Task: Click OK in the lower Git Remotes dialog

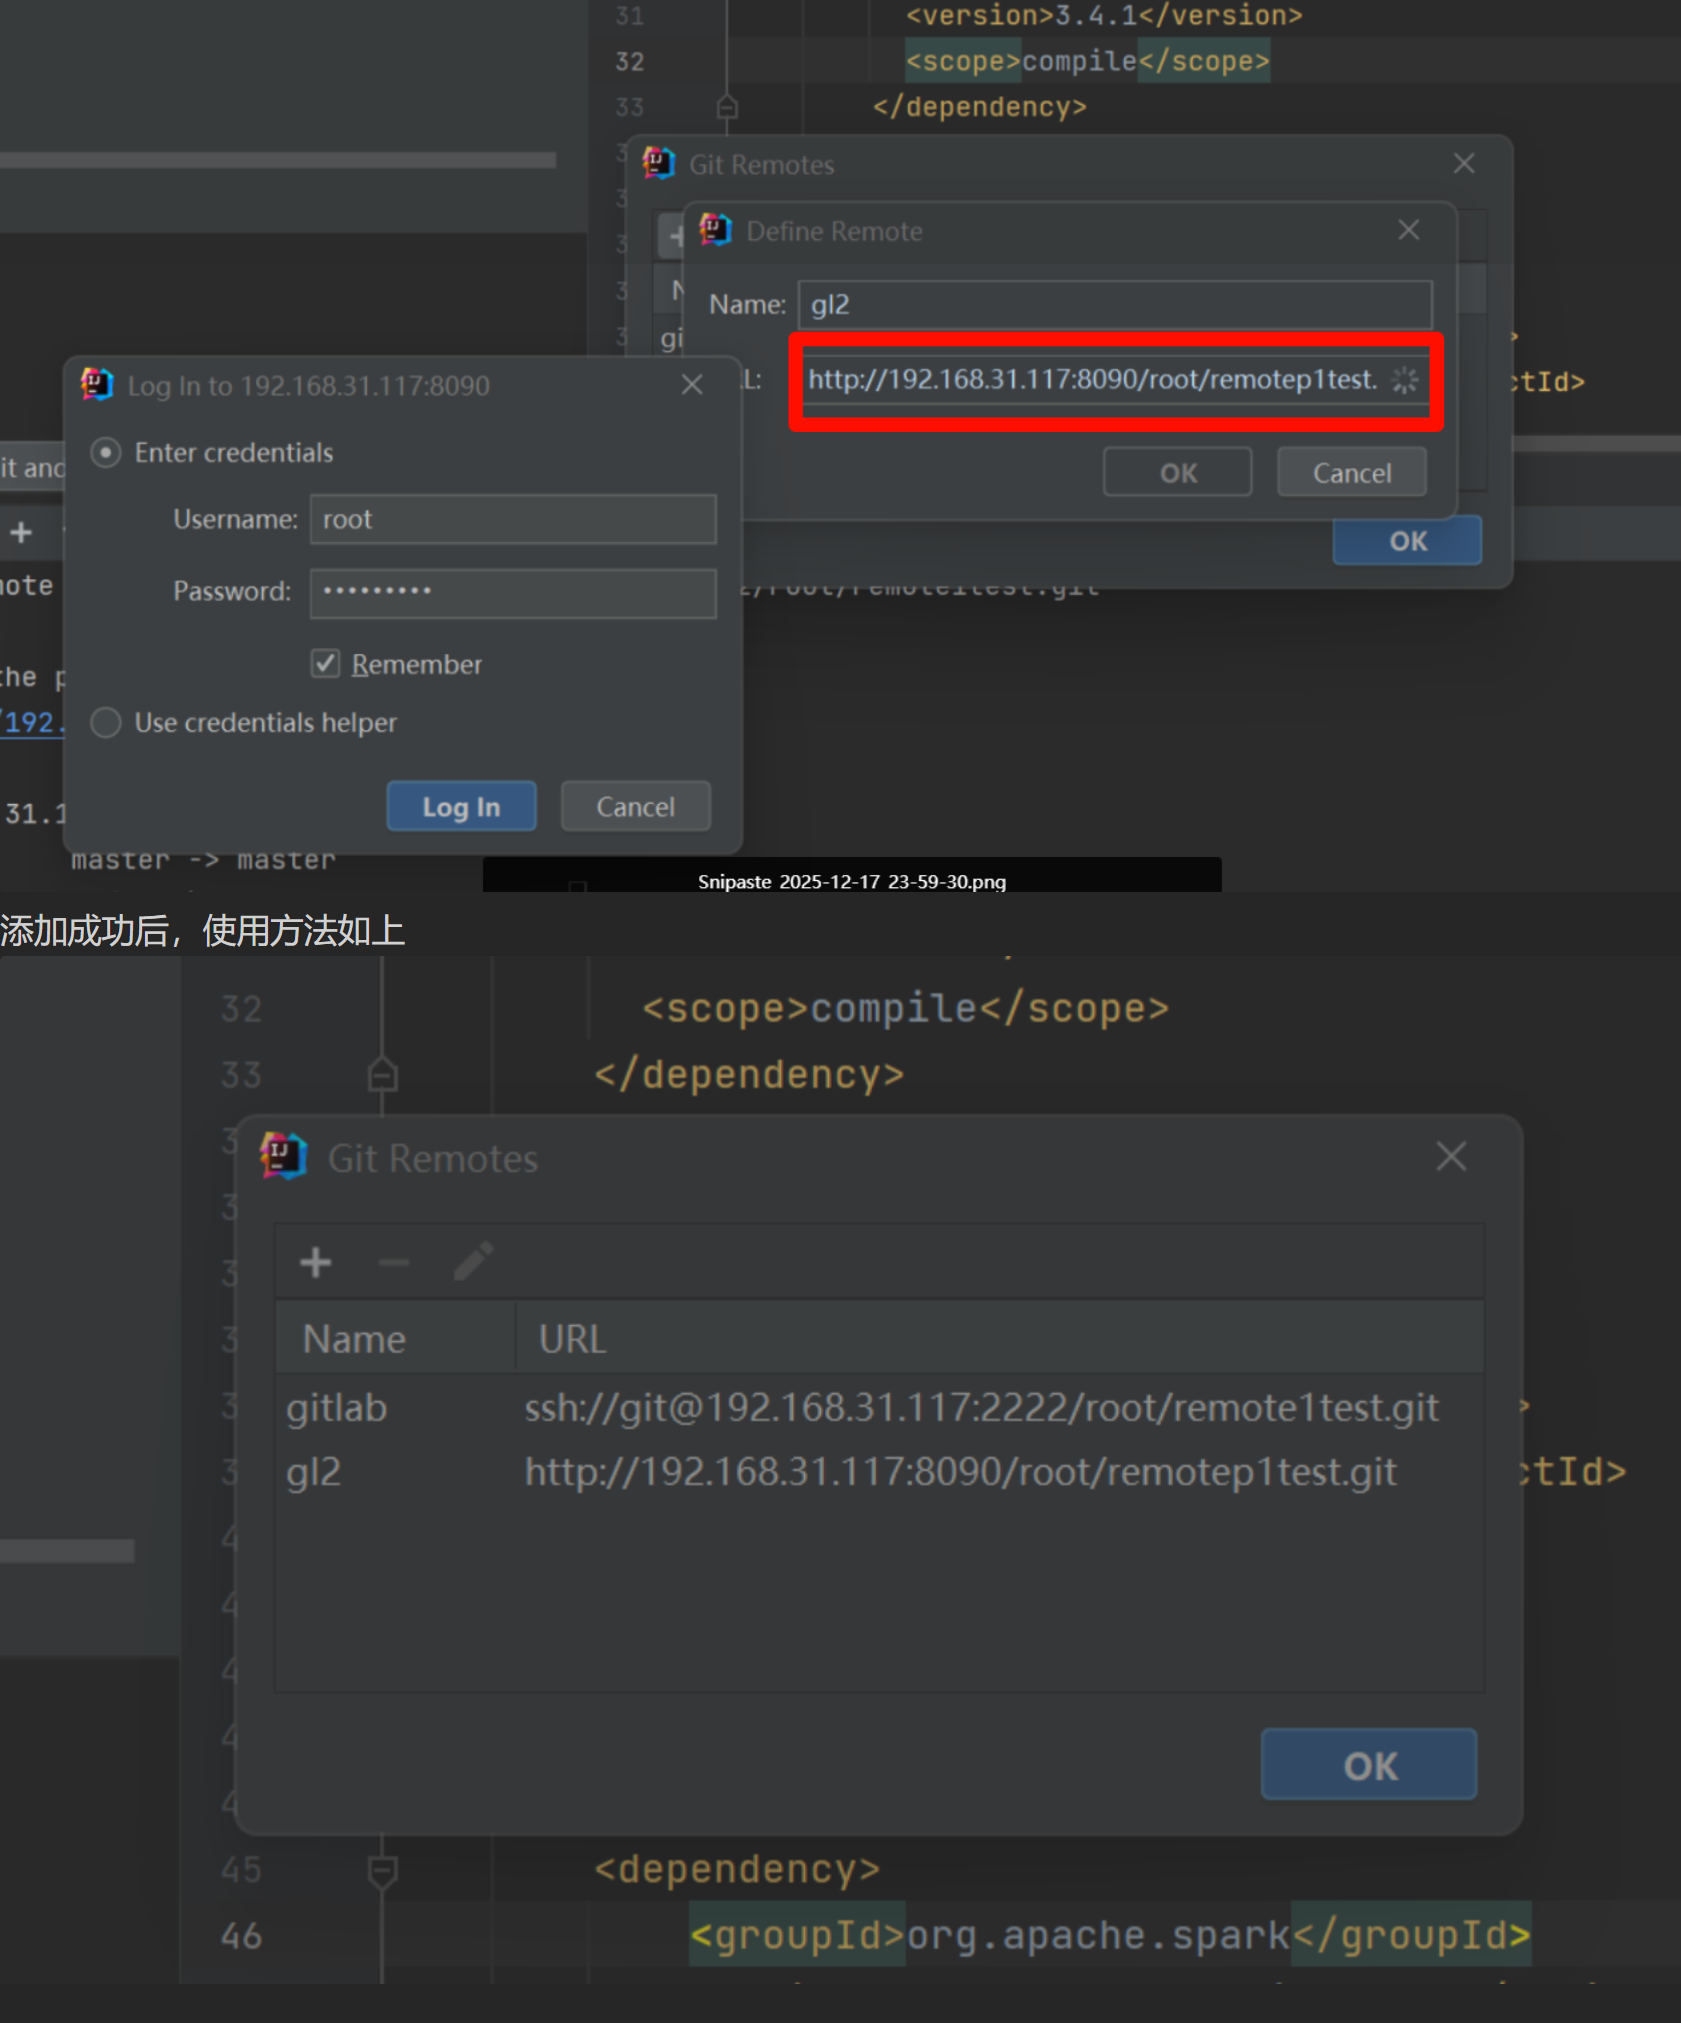Action: [1369, 1765]
